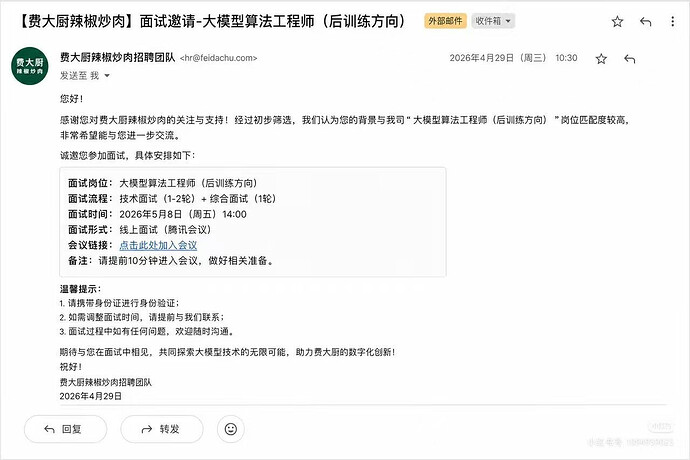Click the closing 祝好！ line
The height and width of the screenshot is (460, 690).
coord(71,367)
